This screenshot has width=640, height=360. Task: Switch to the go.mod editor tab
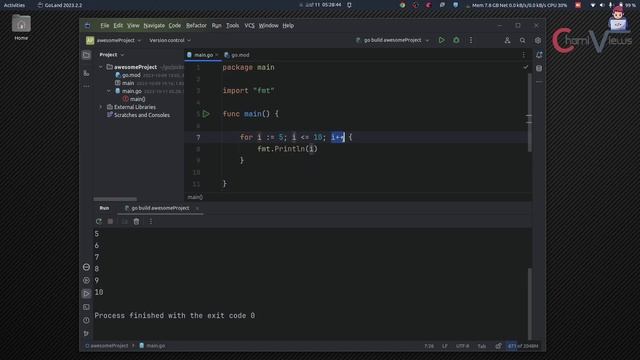(x=237, y=55)
